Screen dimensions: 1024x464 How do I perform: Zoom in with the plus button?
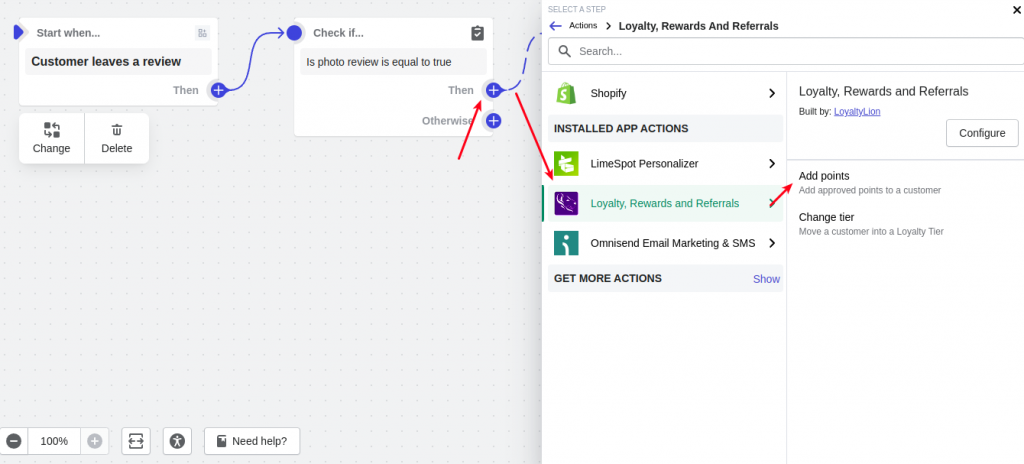click(95, 441)
